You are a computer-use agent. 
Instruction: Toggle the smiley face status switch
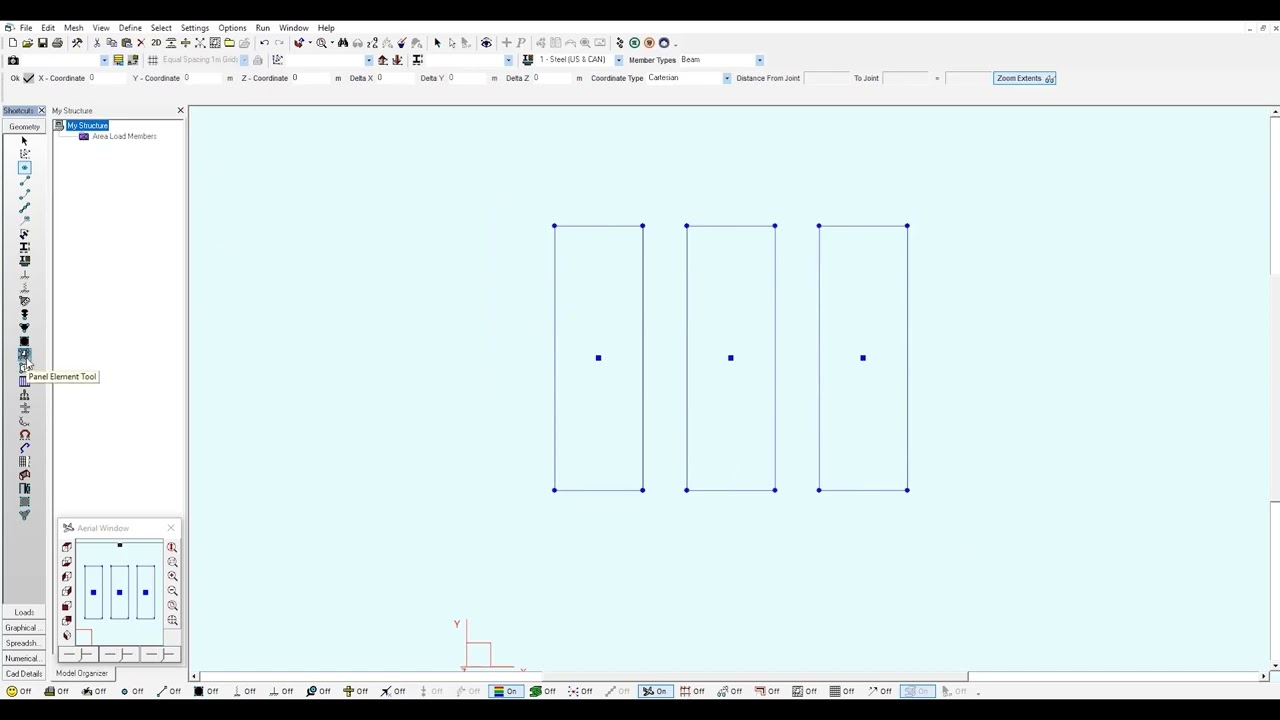pyautogui.click(x=19, y=691)
